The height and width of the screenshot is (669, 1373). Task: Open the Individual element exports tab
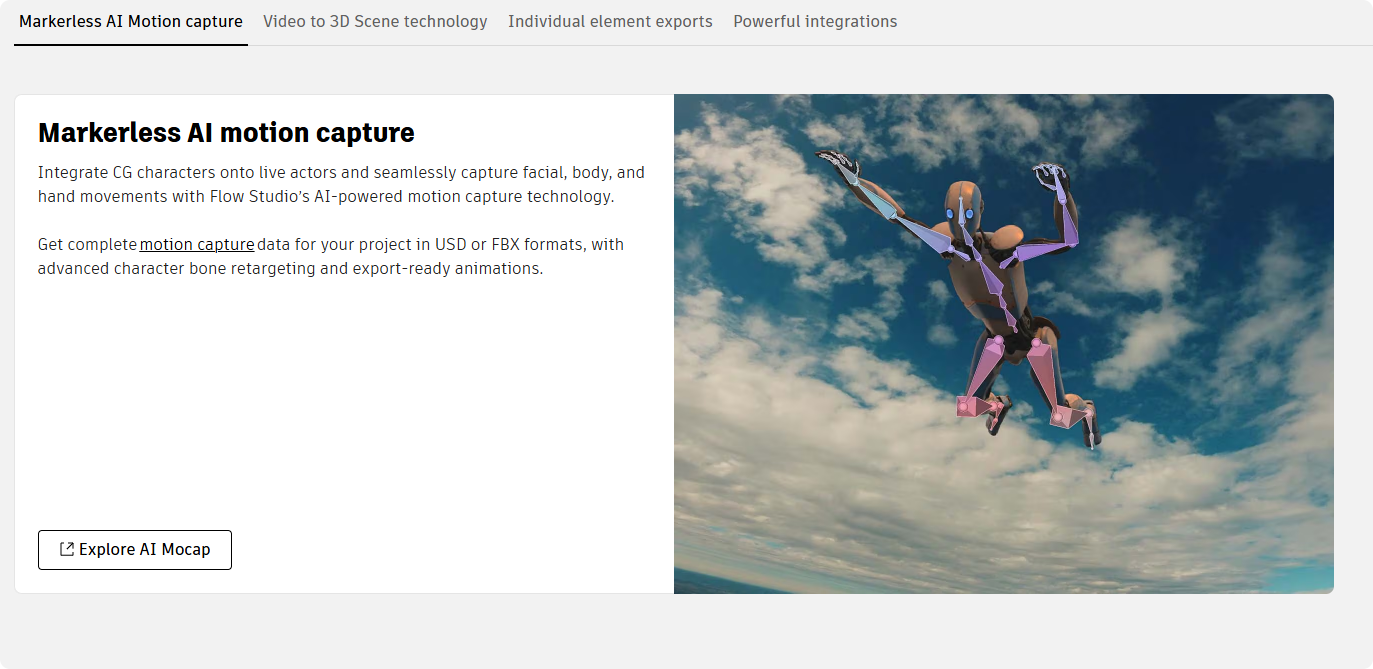pyautogui.click(x=610, y=21)
